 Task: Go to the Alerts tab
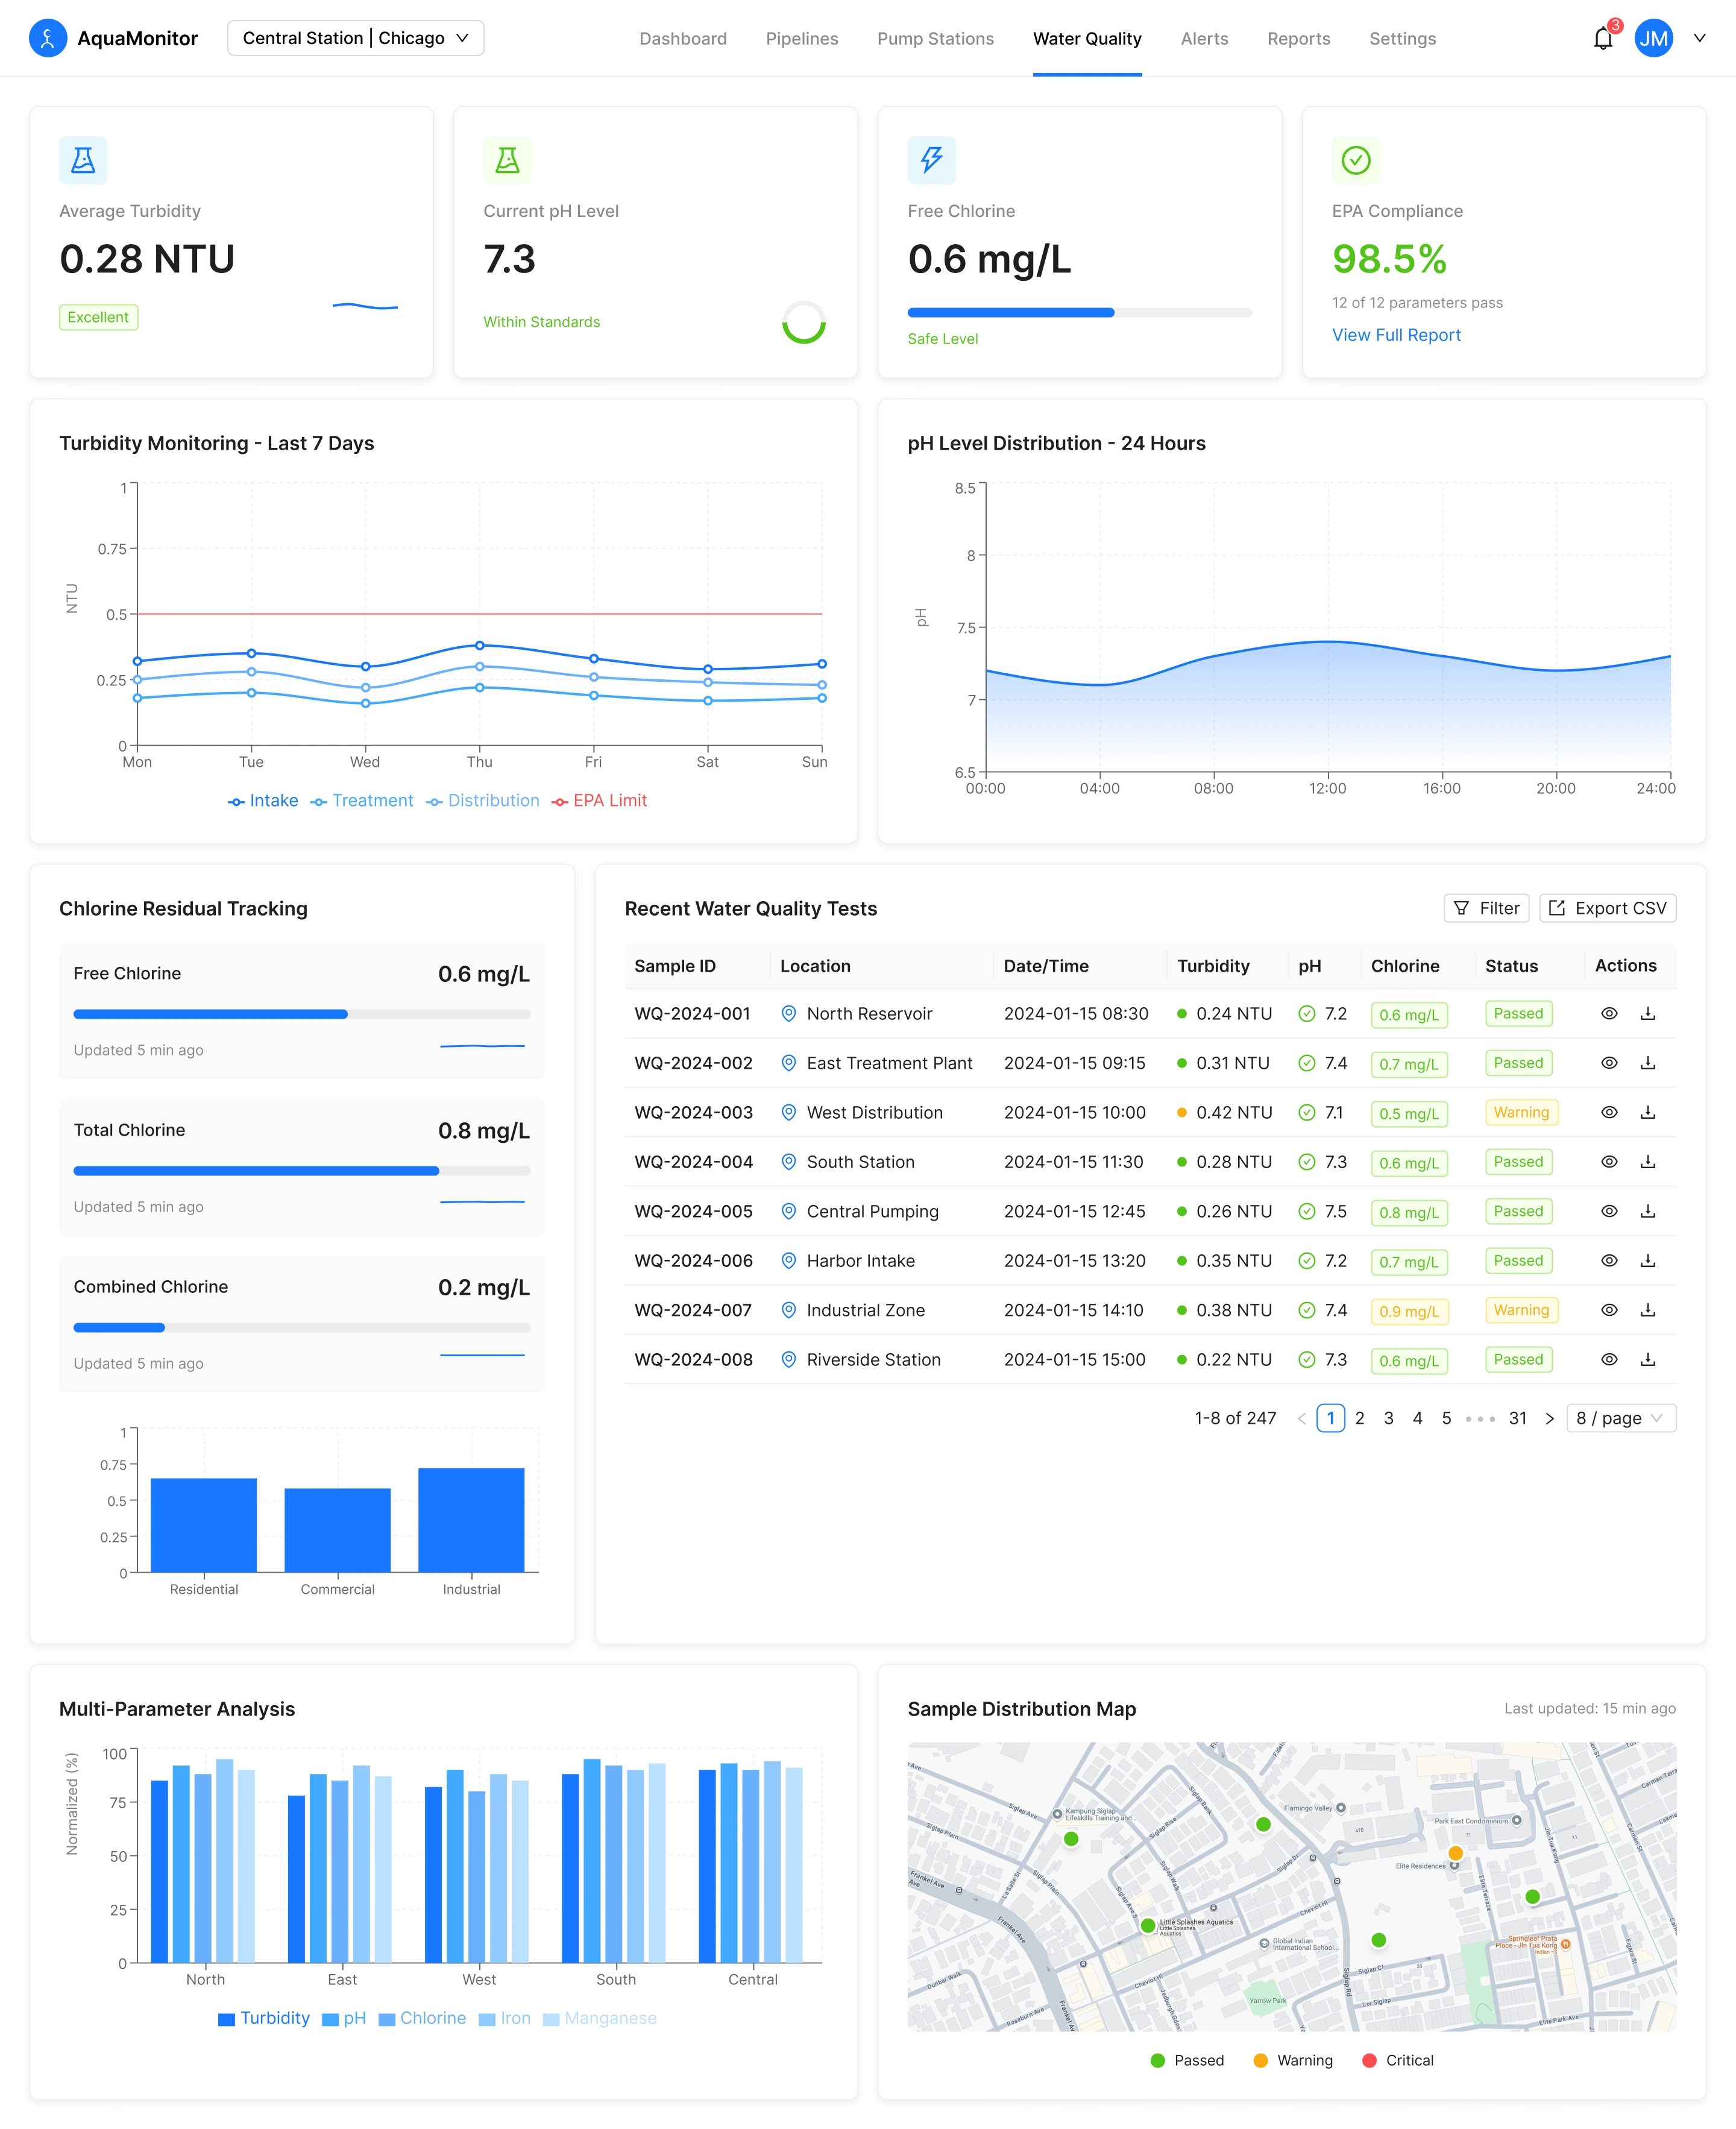tap(1204, 39)
